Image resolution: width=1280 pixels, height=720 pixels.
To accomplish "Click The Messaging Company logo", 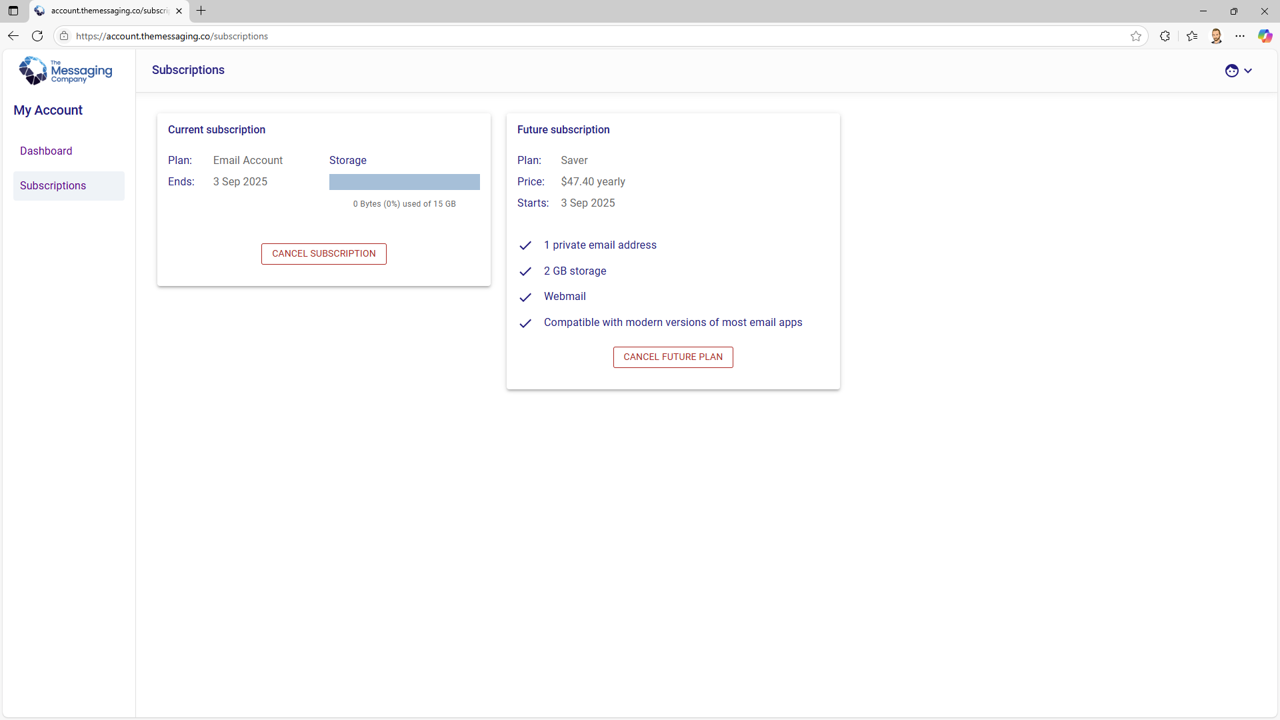I will 65,71.
